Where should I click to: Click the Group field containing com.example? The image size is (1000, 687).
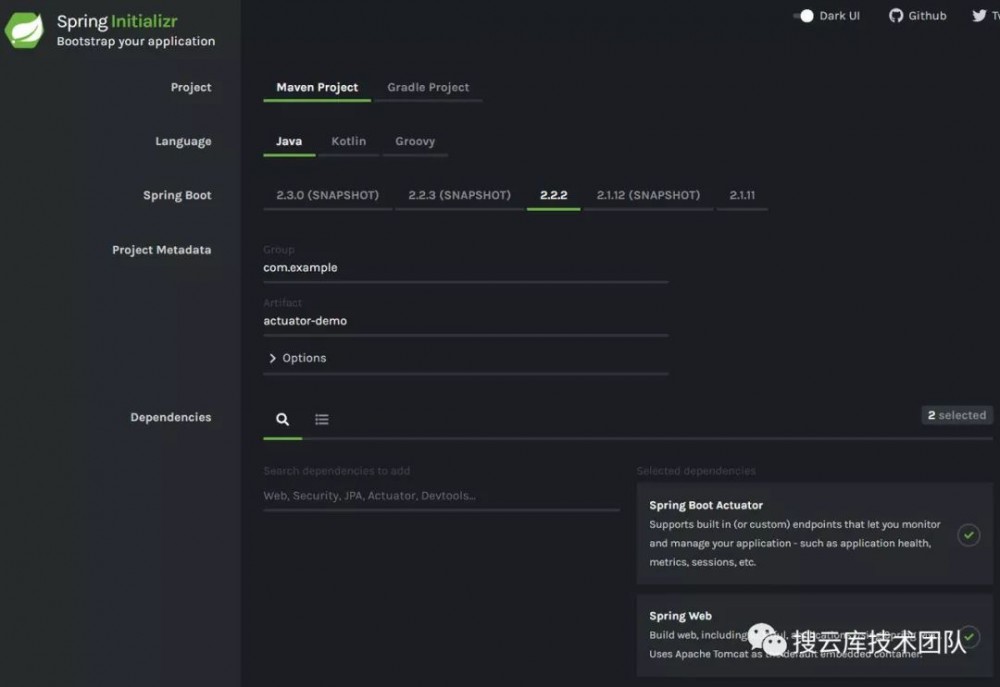pyautogui.click(x=465, y=268)
